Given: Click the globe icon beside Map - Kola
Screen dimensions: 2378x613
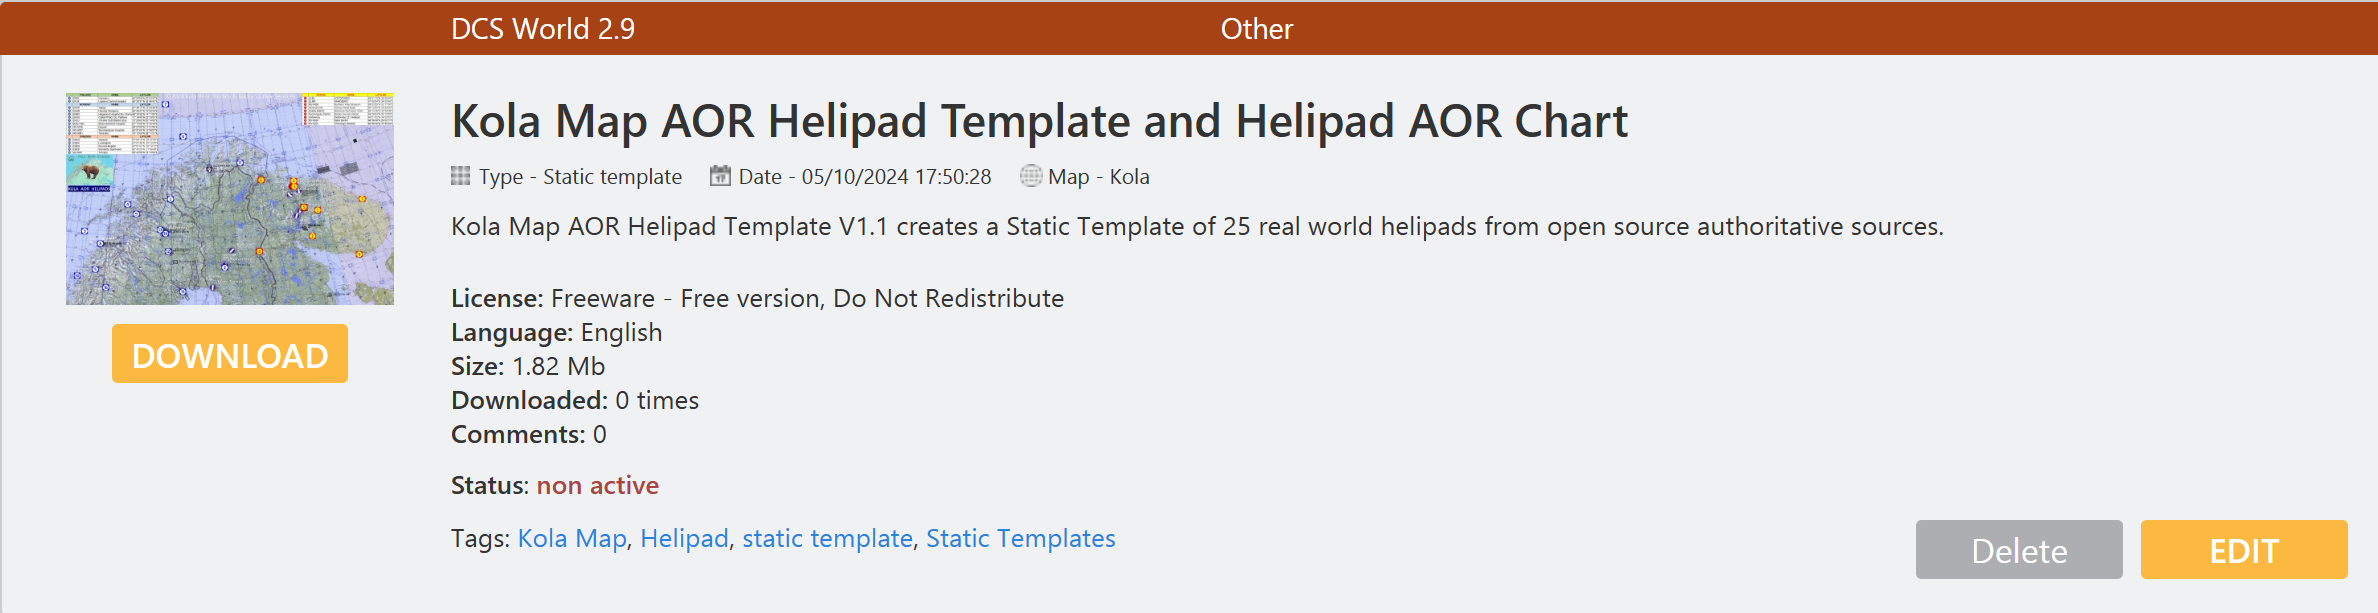Looking at the screenshot, I should click(1030, 176).
